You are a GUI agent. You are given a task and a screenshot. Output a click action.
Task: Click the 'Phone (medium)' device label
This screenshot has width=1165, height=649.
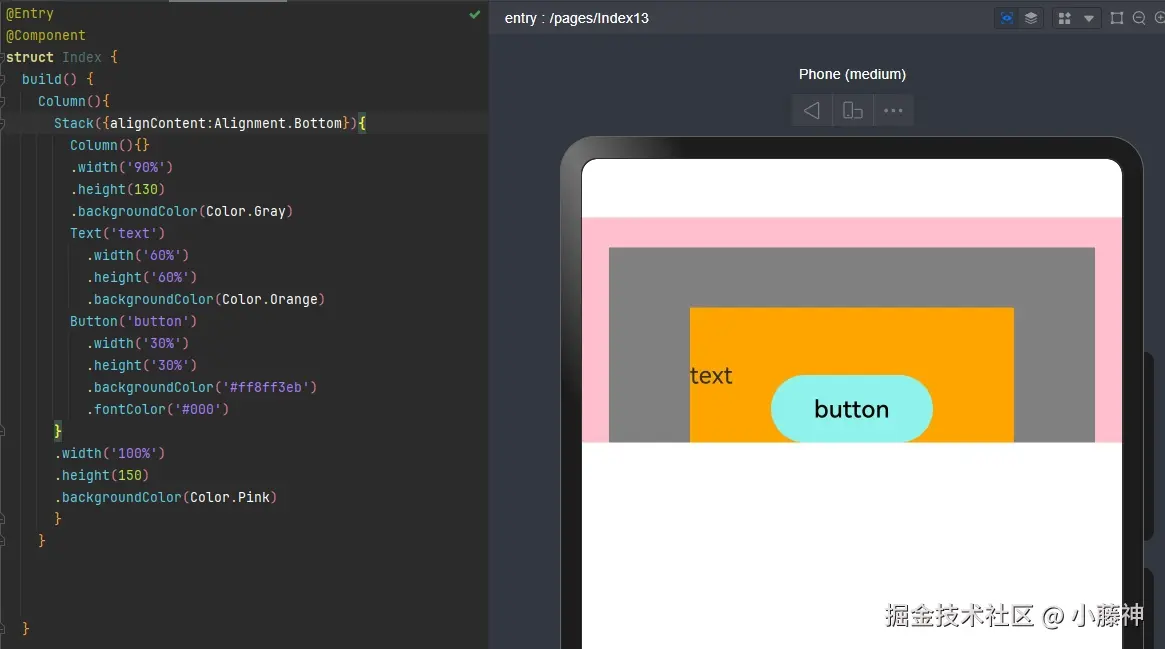[852, 74]
